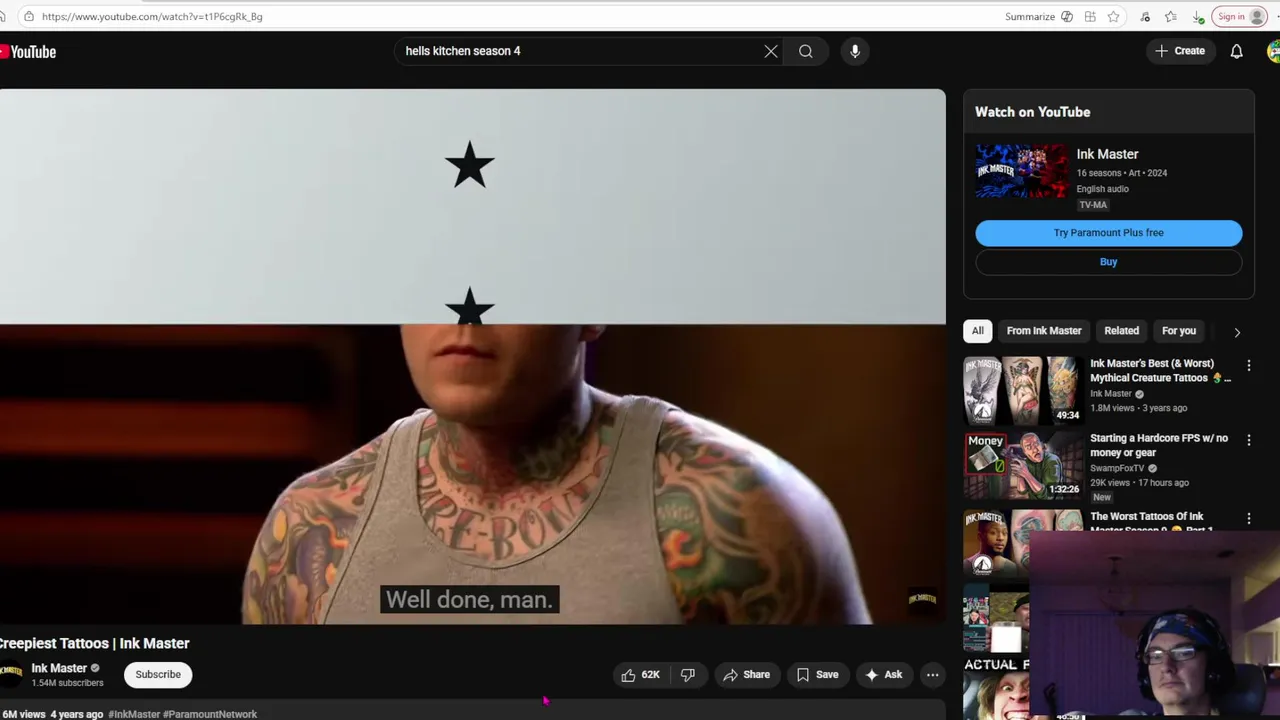
Task: Open options for The Worst Tattoos video
Action: tap(1248, 518)
